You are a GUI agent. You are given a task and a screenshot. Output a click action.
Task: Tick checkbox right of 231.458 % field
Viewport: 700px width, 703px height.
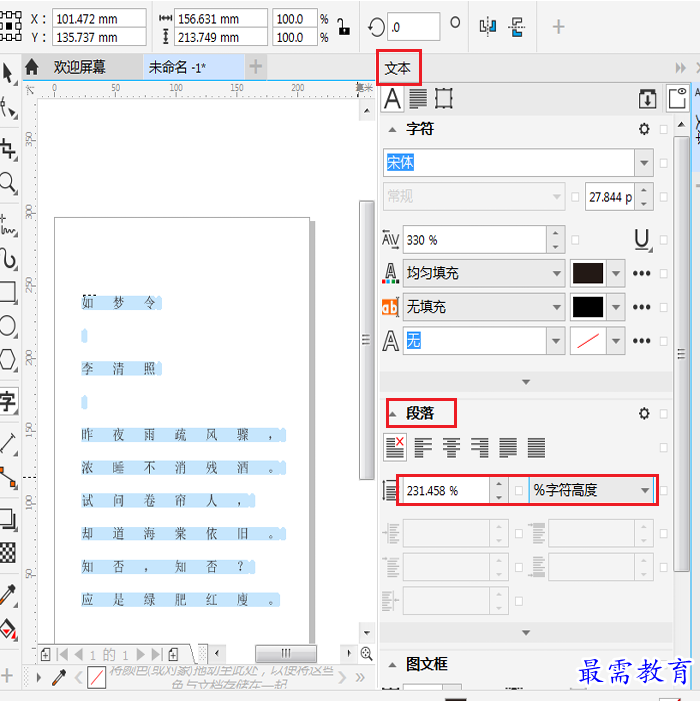[x=519, y=490]
